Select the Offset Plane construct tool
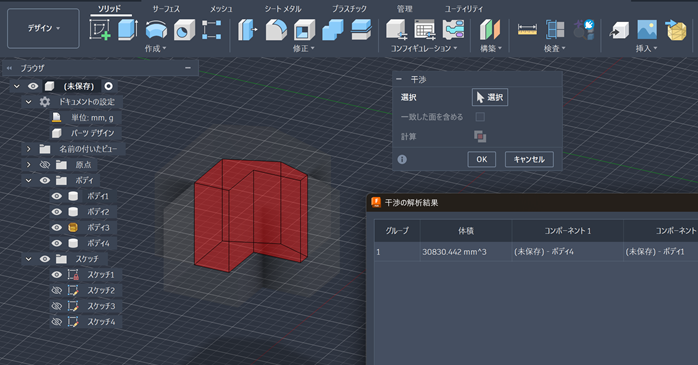 point(490,30)
